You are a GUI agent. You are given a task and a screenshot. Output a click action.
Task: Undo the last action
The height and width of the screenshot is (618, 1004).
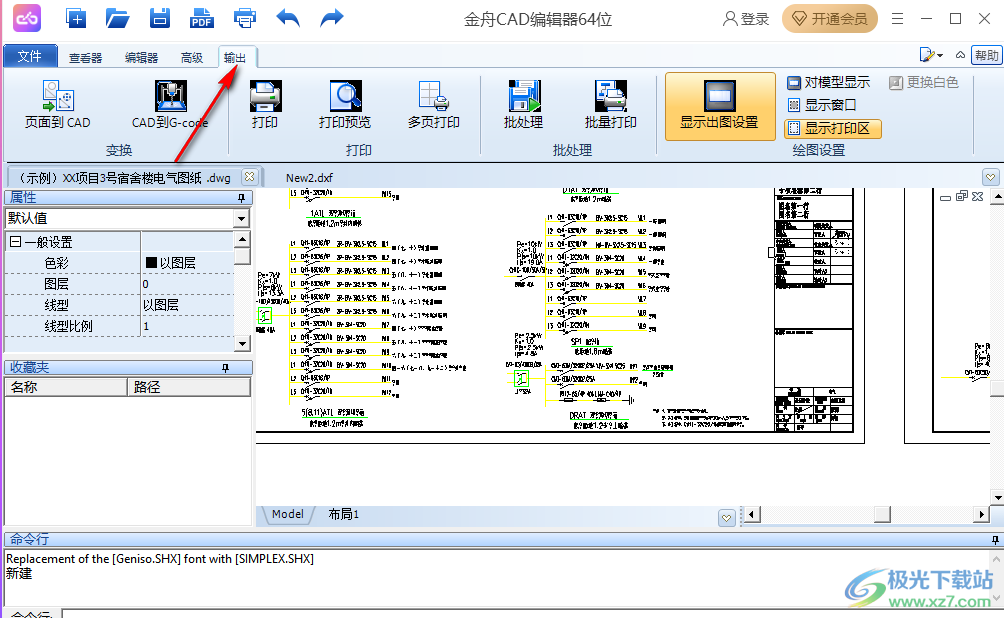288,18
